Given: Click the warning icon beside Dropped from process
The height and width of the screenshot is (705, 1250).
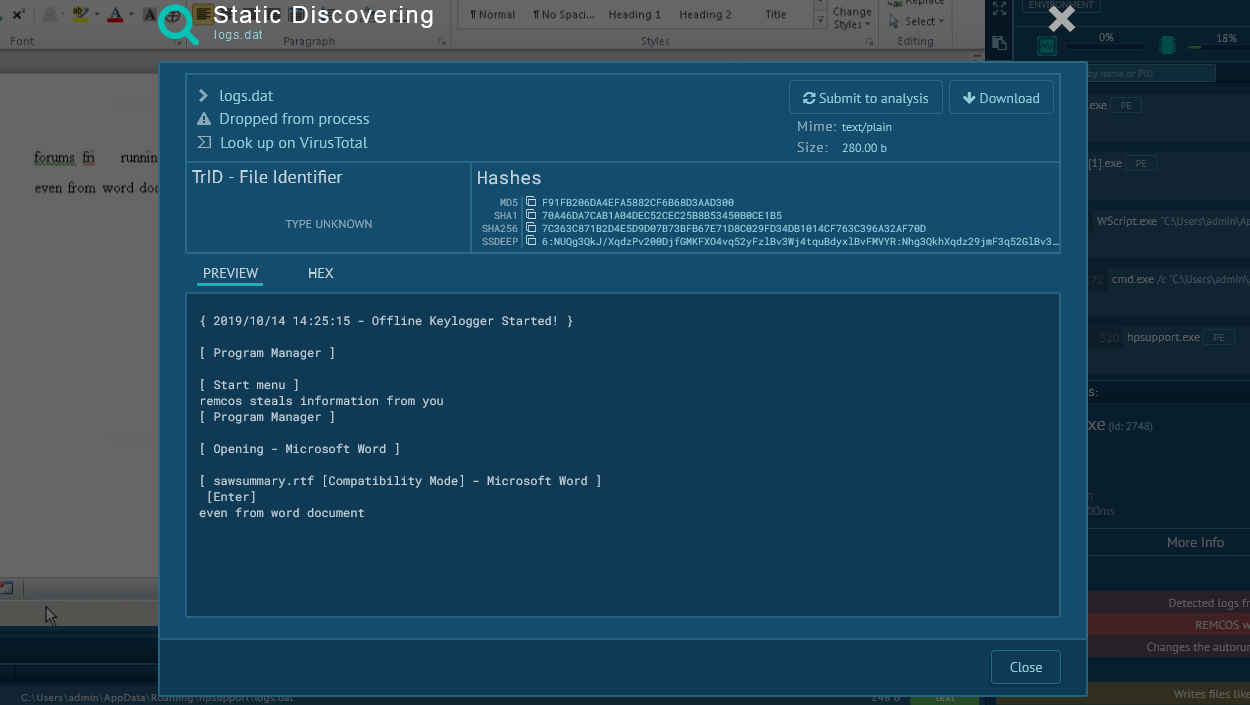Looking at the screenshot, I should tap(204, 119).
